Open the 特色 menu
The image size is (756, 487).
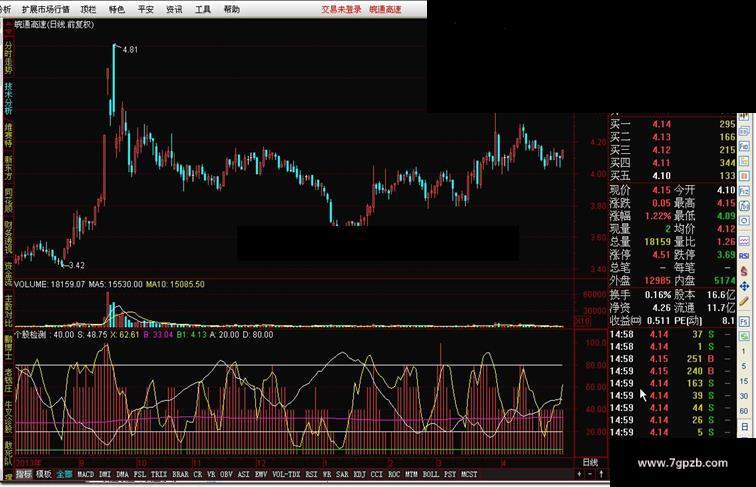117,9
